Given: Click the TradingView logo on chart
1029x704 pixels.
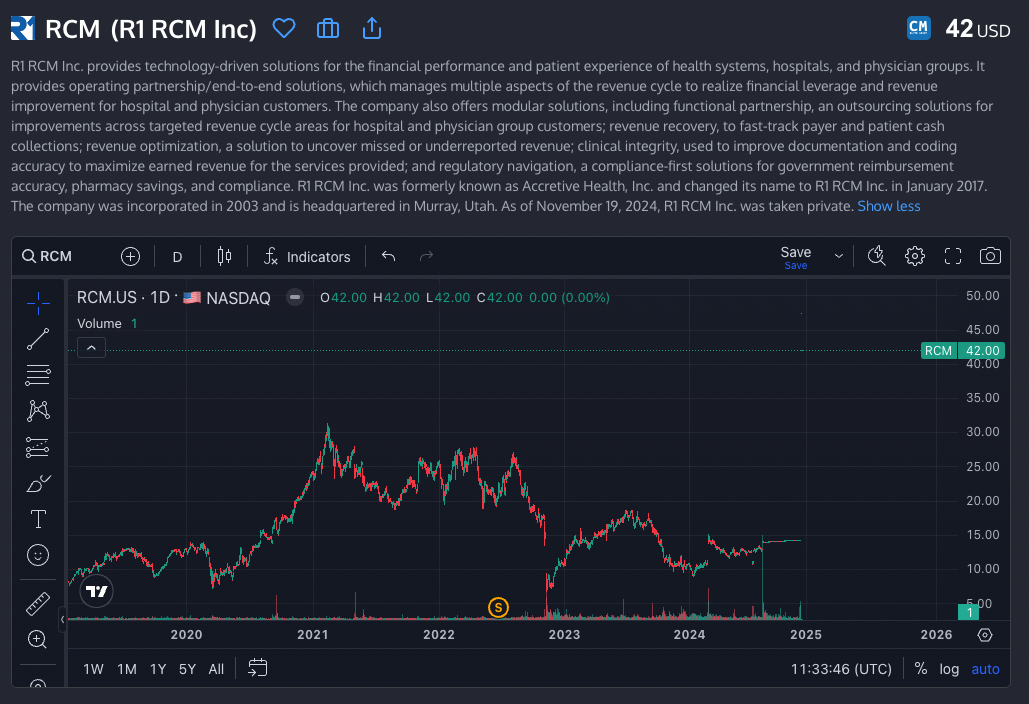Looking at the screenshot, I should coord(96,591).
